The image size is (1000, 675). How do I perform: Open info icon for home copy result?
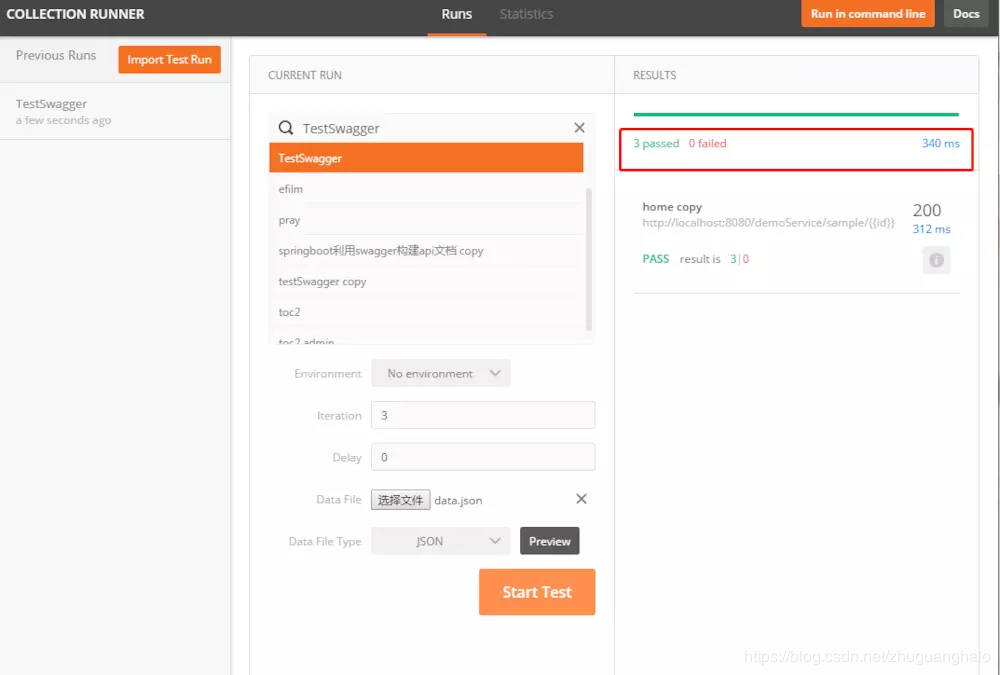pyautogui.click(x=936, y=260)
